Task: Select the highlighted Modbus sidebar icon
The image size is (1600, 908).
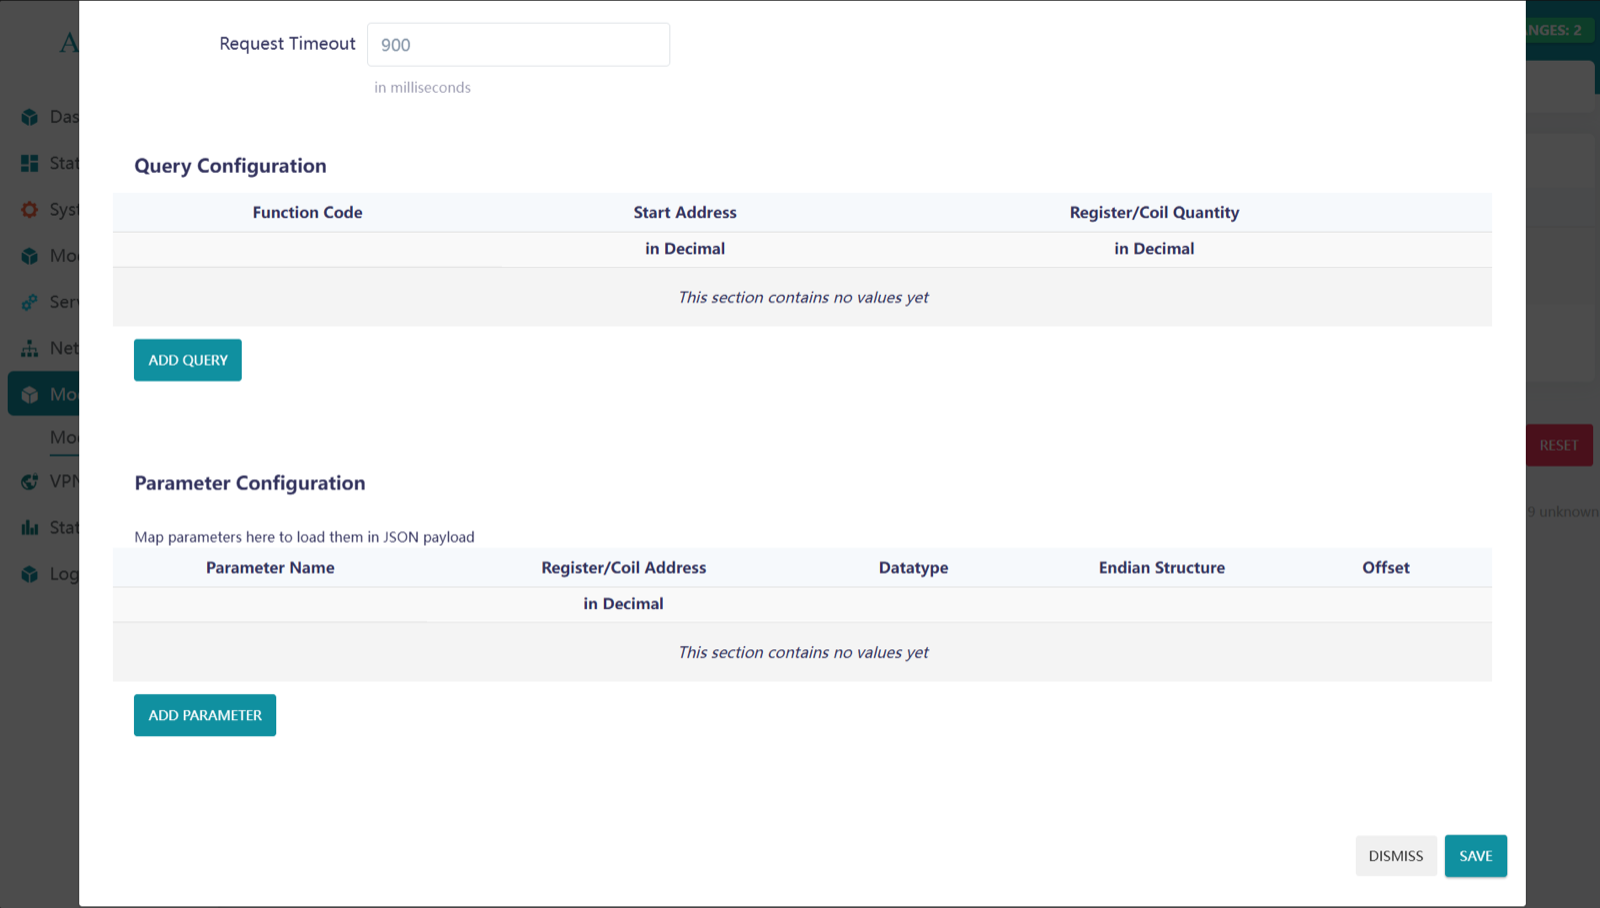Action: [x=30, y=394]
